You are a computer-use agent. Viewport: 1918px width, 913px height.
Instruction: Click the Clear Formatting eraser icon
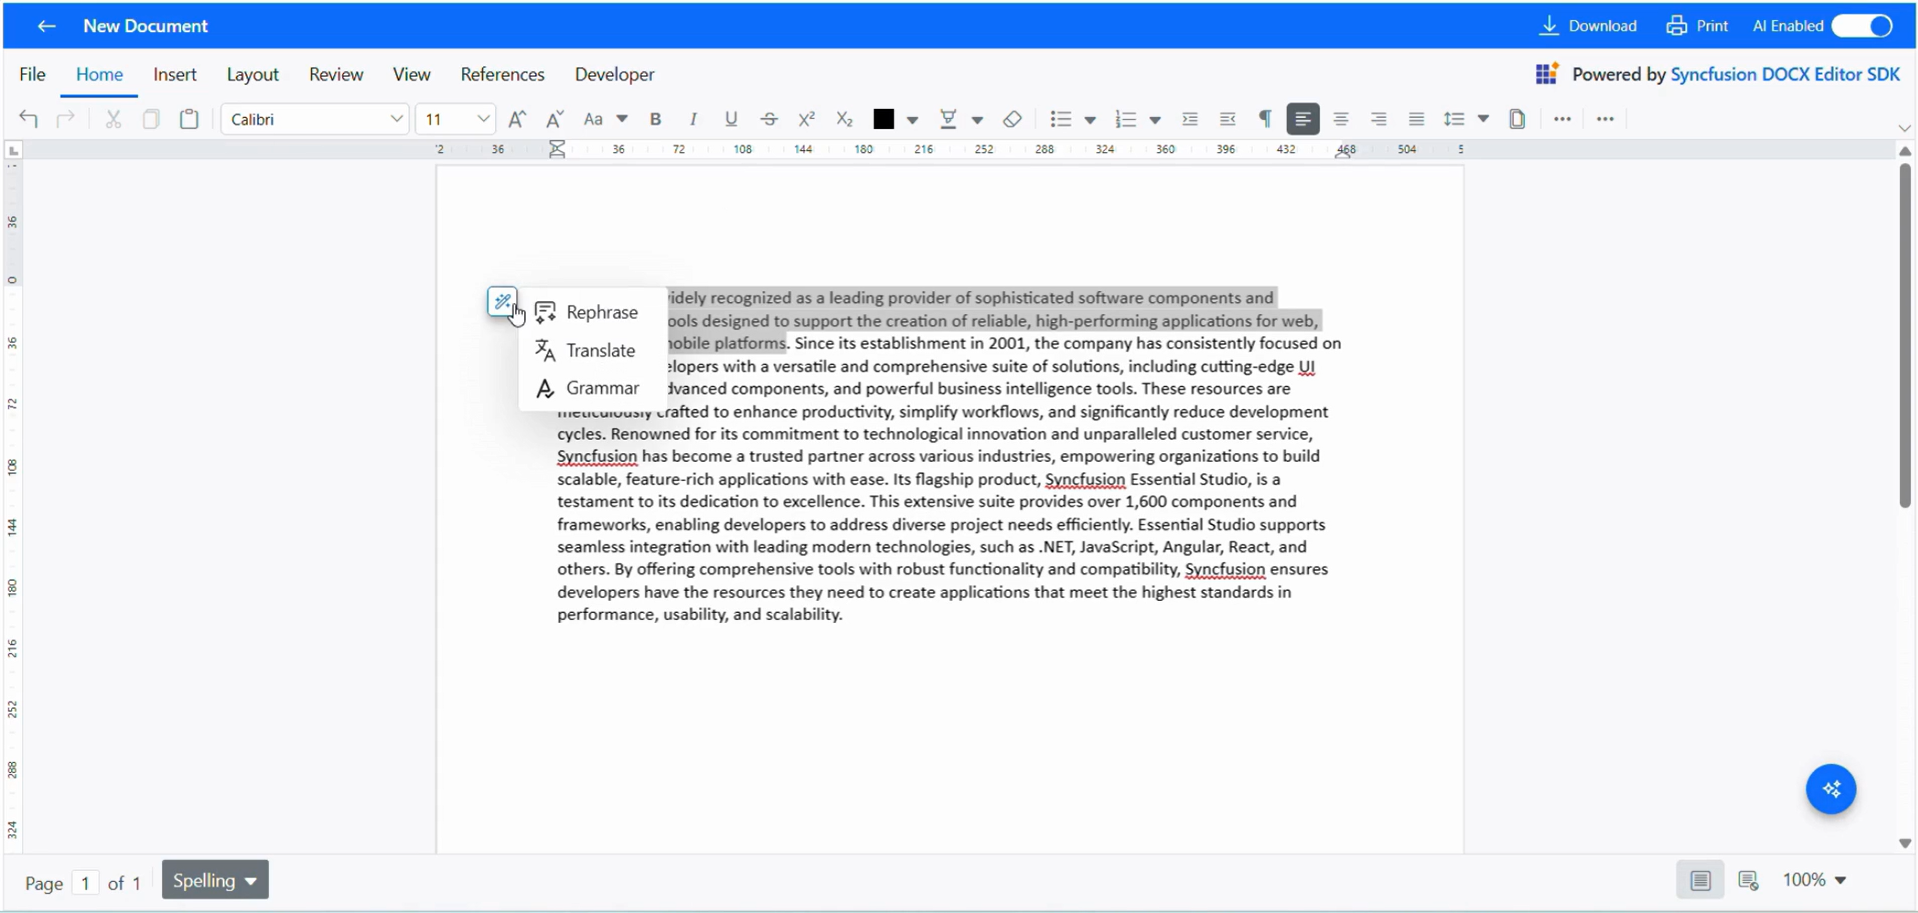(x=1012, y=119)
